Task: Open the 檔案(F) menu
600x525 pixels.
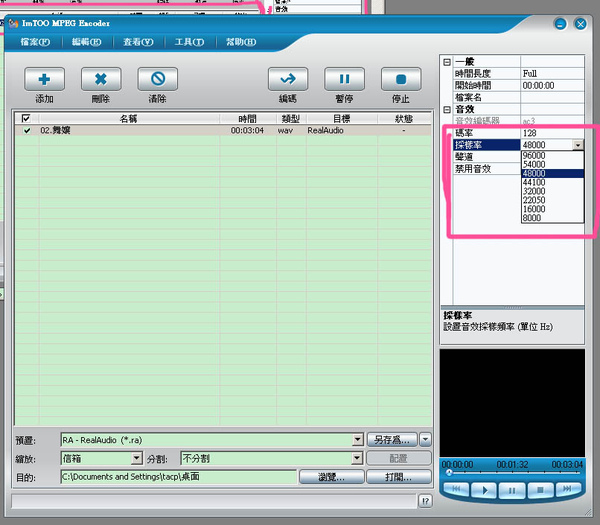Action: [x=35, y=42]
